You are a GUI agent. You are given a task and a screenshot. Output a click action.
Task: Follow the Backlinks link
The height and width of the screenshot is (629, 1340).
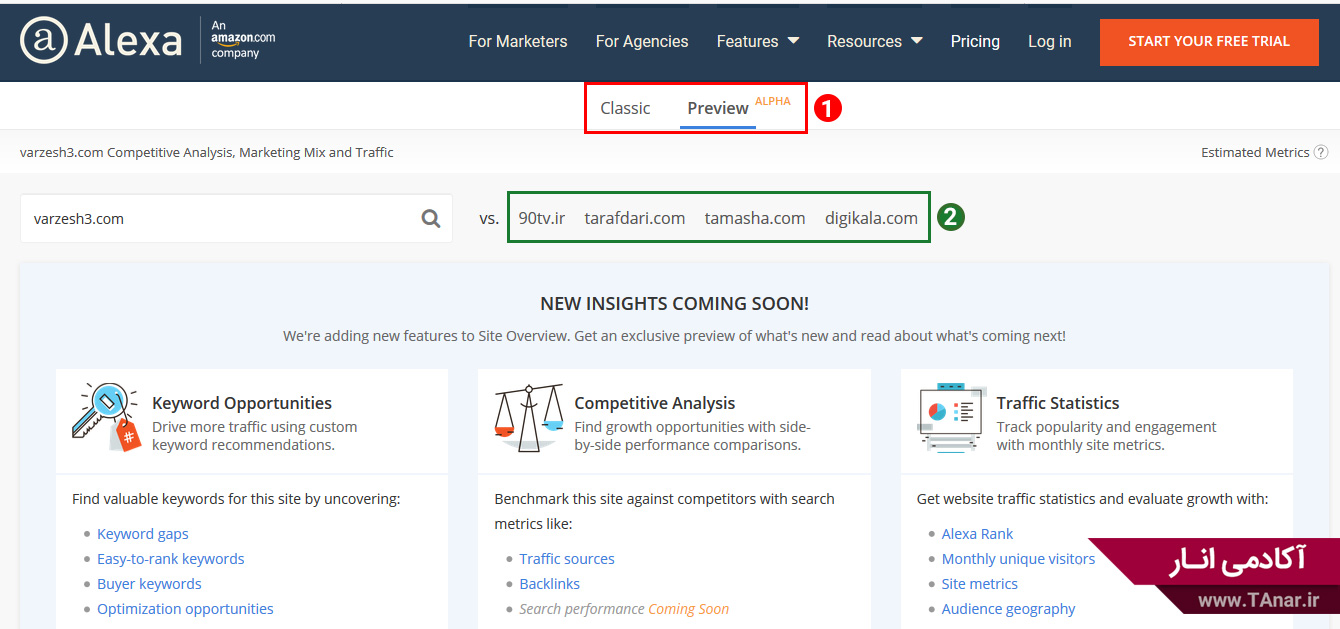tap(549, 584)
